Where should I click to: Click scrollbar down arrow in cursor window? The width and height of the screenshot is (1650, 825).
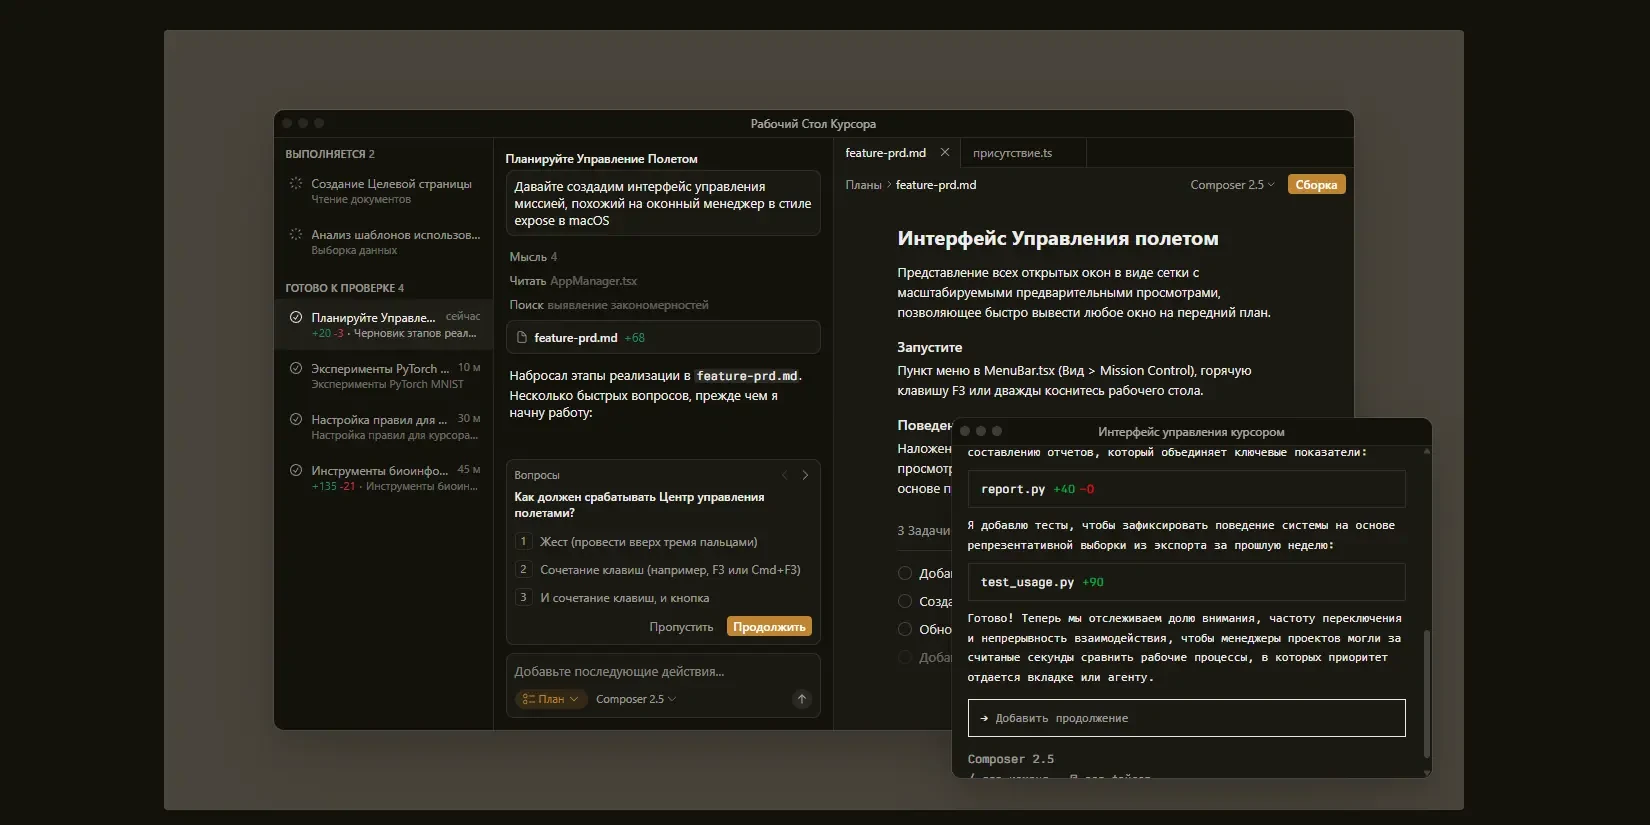tap(1427, 772)
